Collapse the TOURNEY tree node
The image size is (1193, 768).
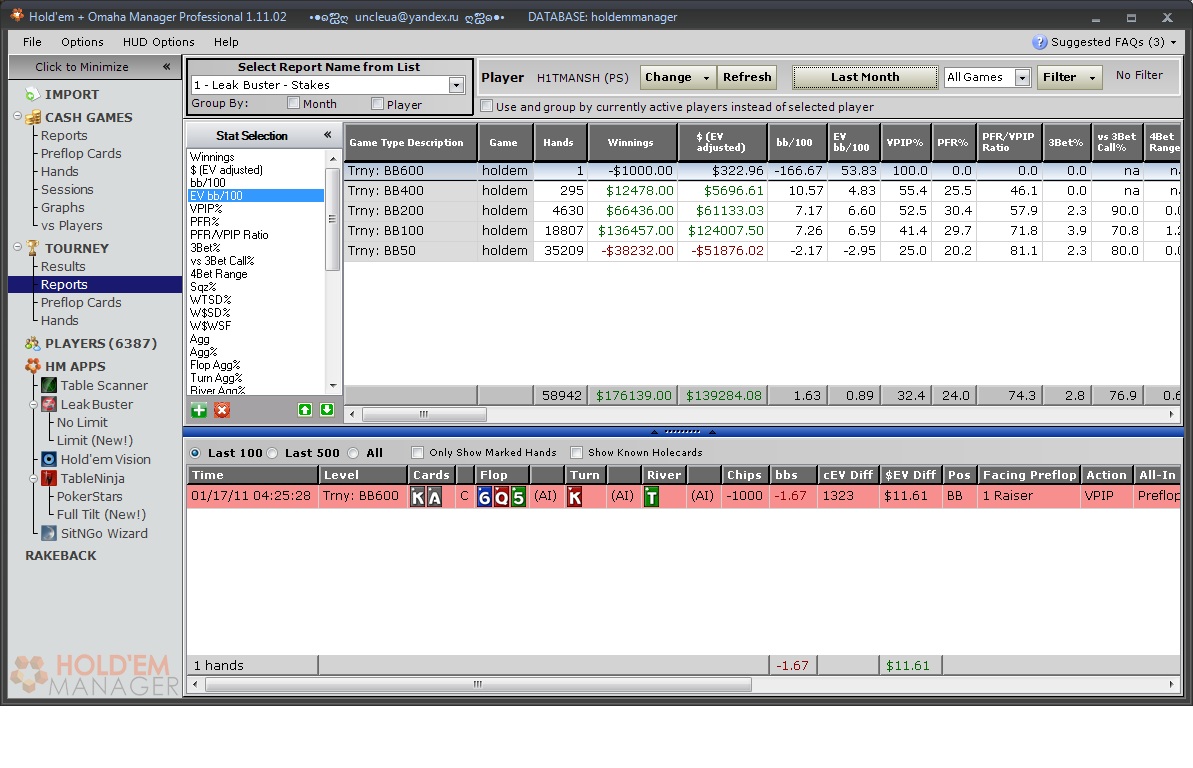coord(17,247)
